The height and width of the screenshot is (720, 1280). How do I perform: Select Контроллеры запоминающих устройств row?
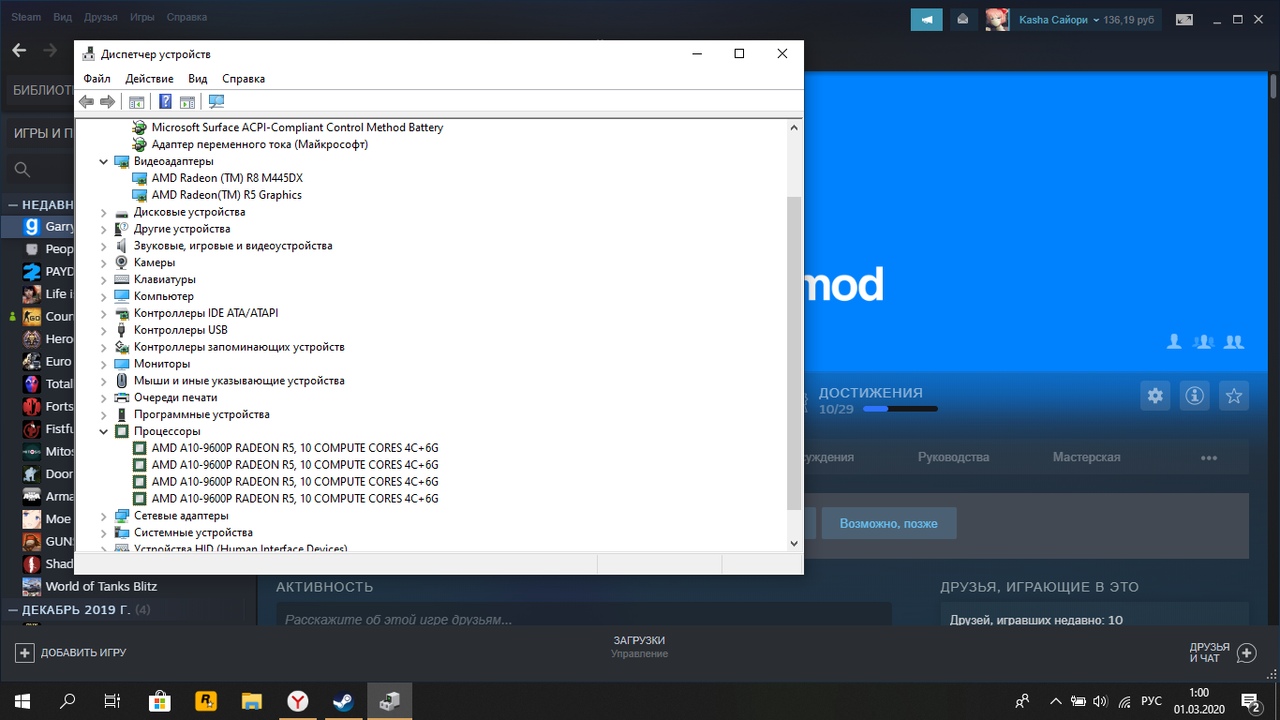pyautogui.click(x=239, y=347)
